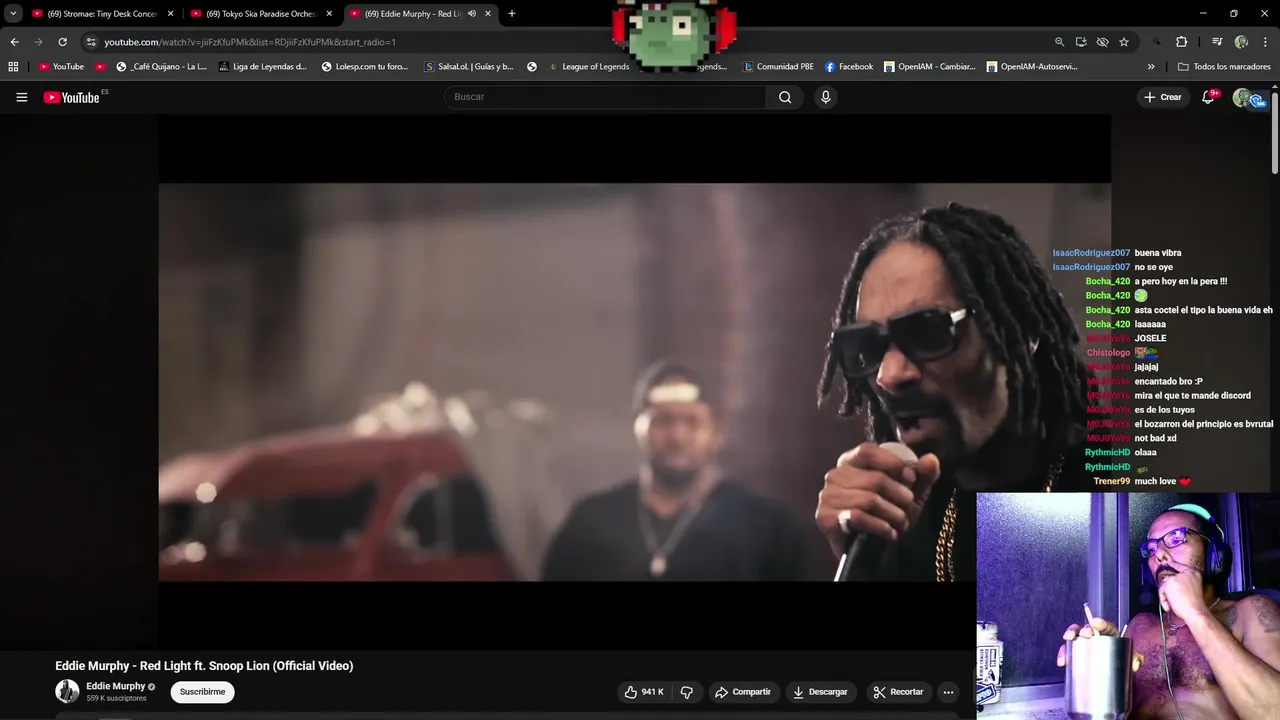Open more actions three-dot menu under video
The height and width of the screenshot is (720, 1280).
tap(948, 692)
